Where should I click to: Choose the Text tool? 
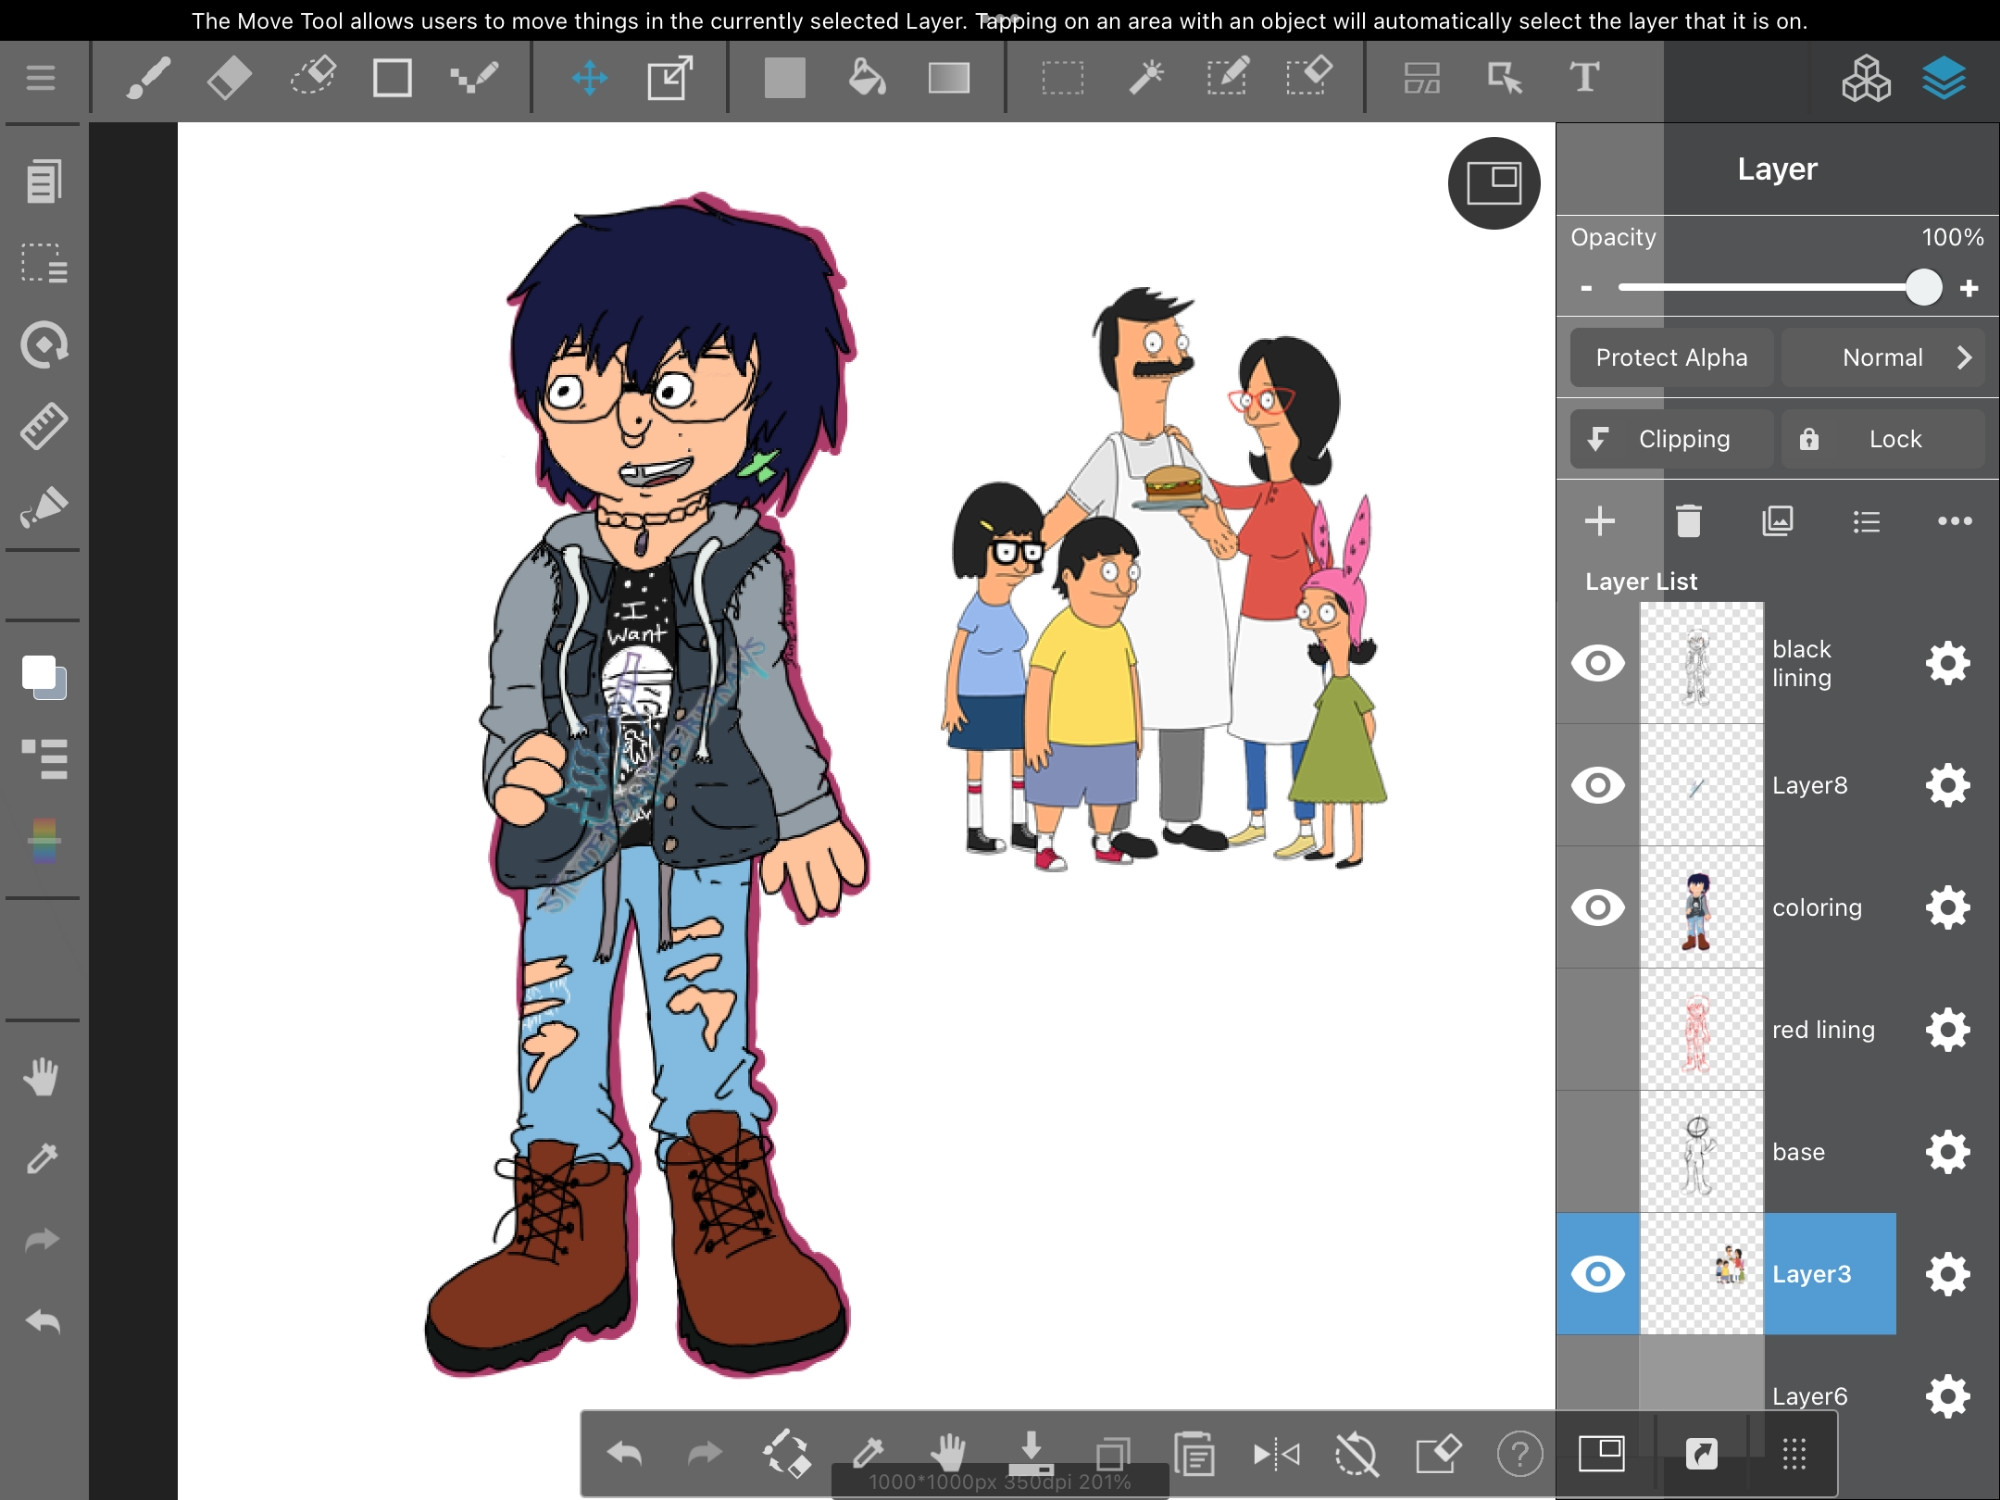pos(1584,78)
